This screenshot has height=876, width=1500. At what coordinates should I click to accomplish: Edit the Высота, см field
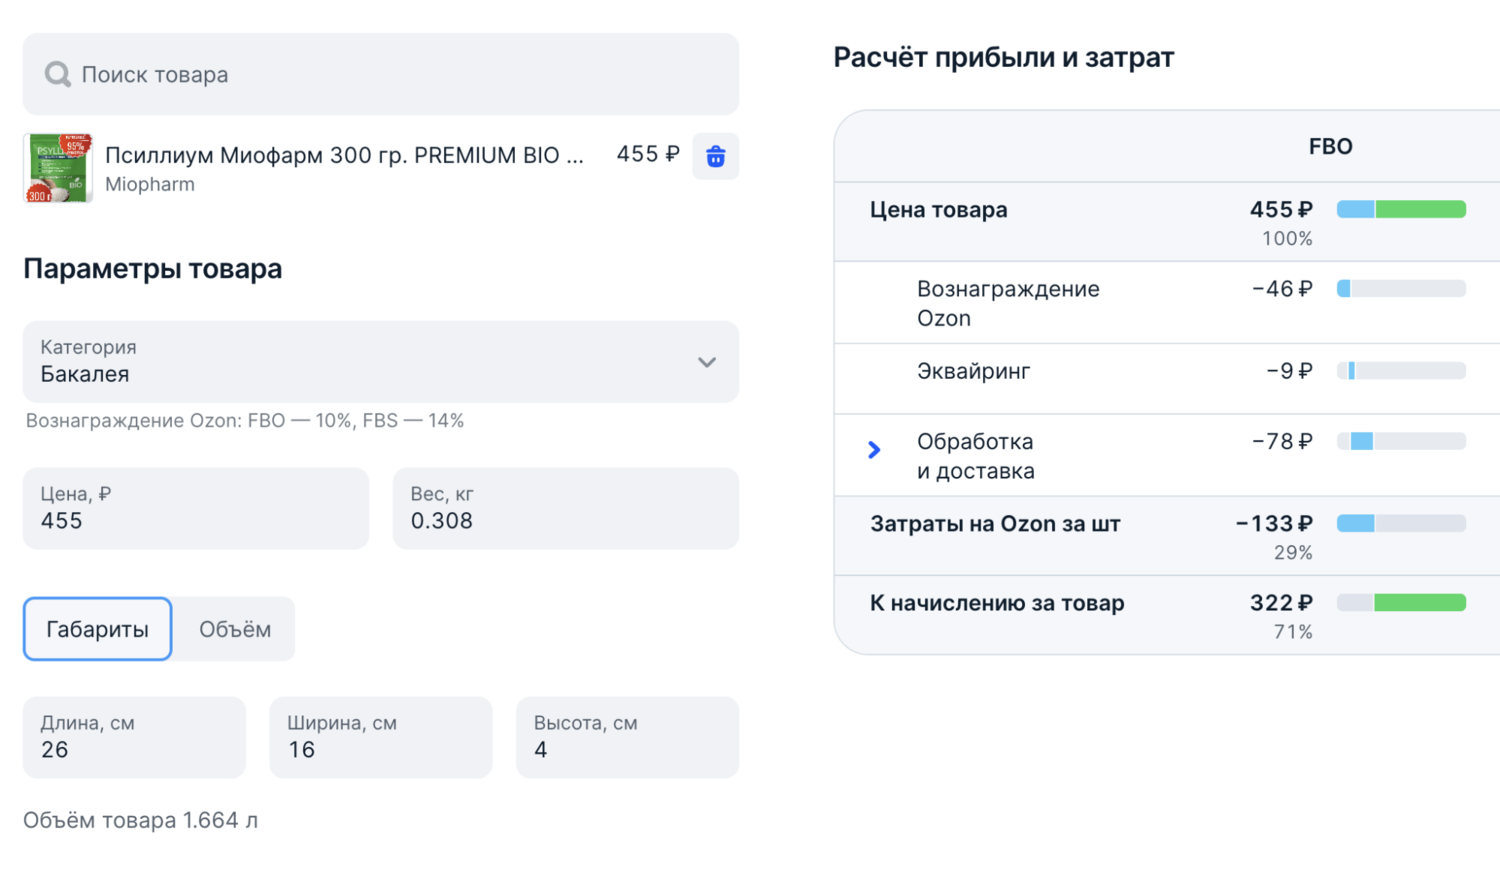point(627,738)
